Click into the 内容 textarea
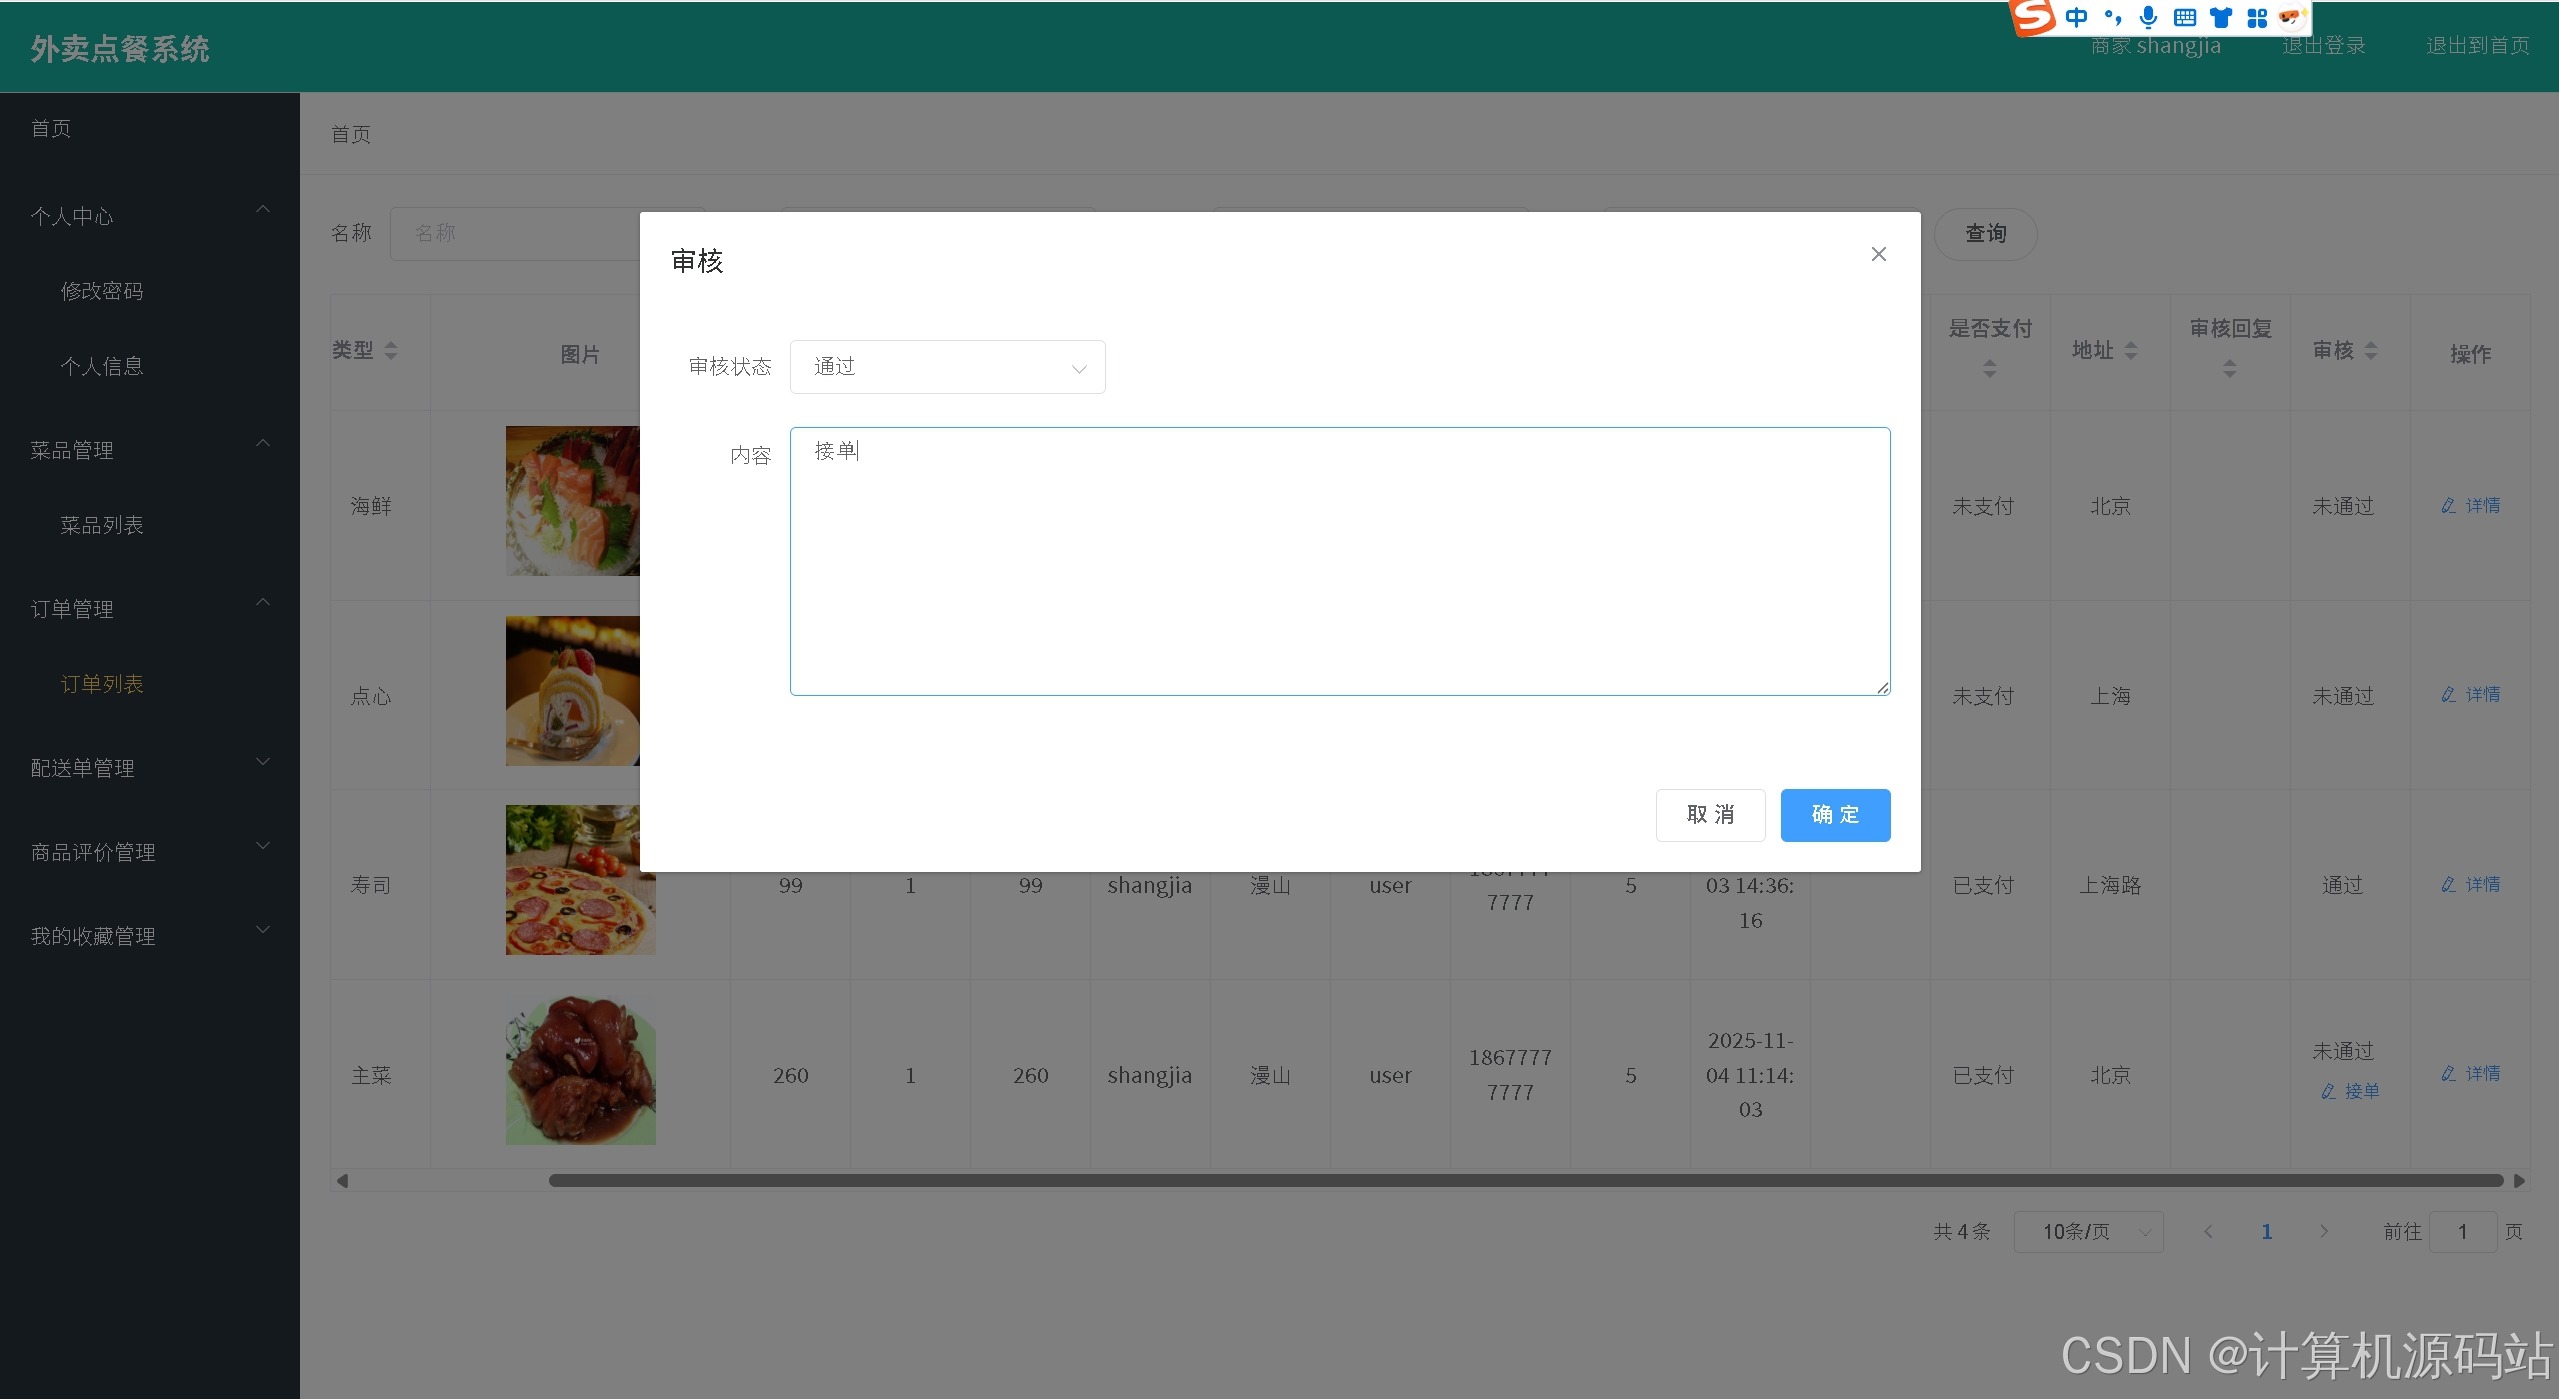Screen dimensions: 2559x1399 coord(1339,561)
